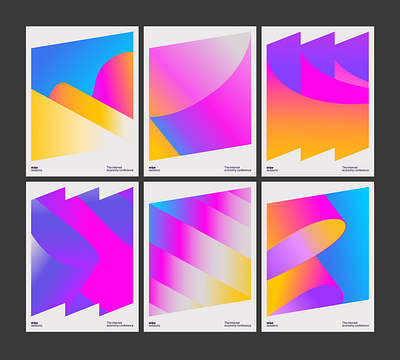Open the poster with blue sky and yellow triangle
Screen dimensions: 400x360
click(82, 101)
